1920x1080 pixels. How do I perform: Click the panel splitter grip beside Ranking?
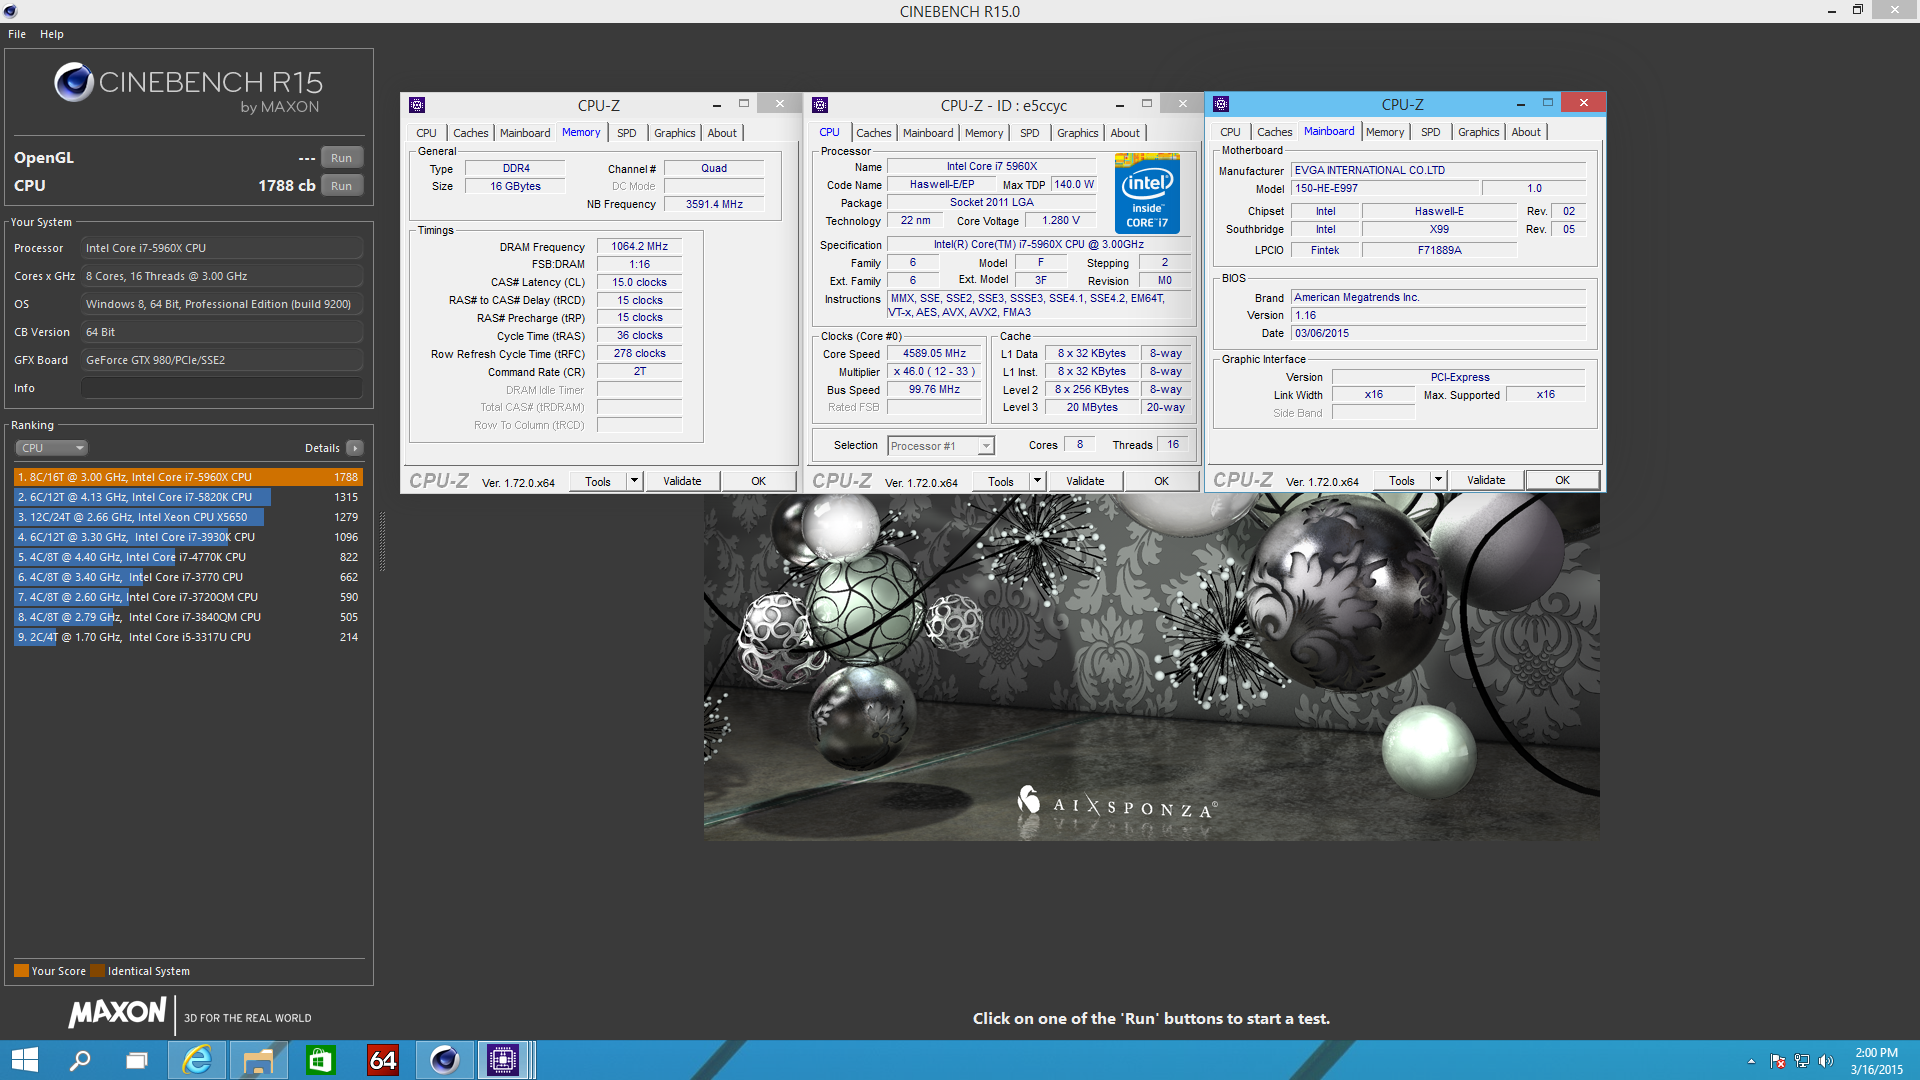point(382,541)
